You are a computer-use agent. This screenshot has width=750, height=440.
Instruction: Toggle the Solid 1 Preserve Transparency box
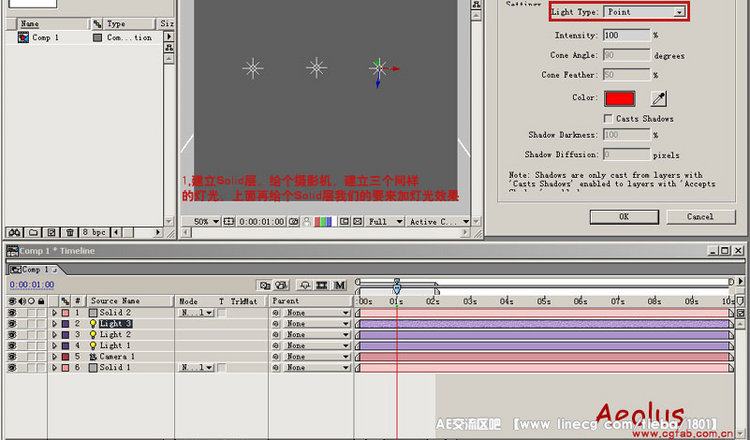click(222, 368)
